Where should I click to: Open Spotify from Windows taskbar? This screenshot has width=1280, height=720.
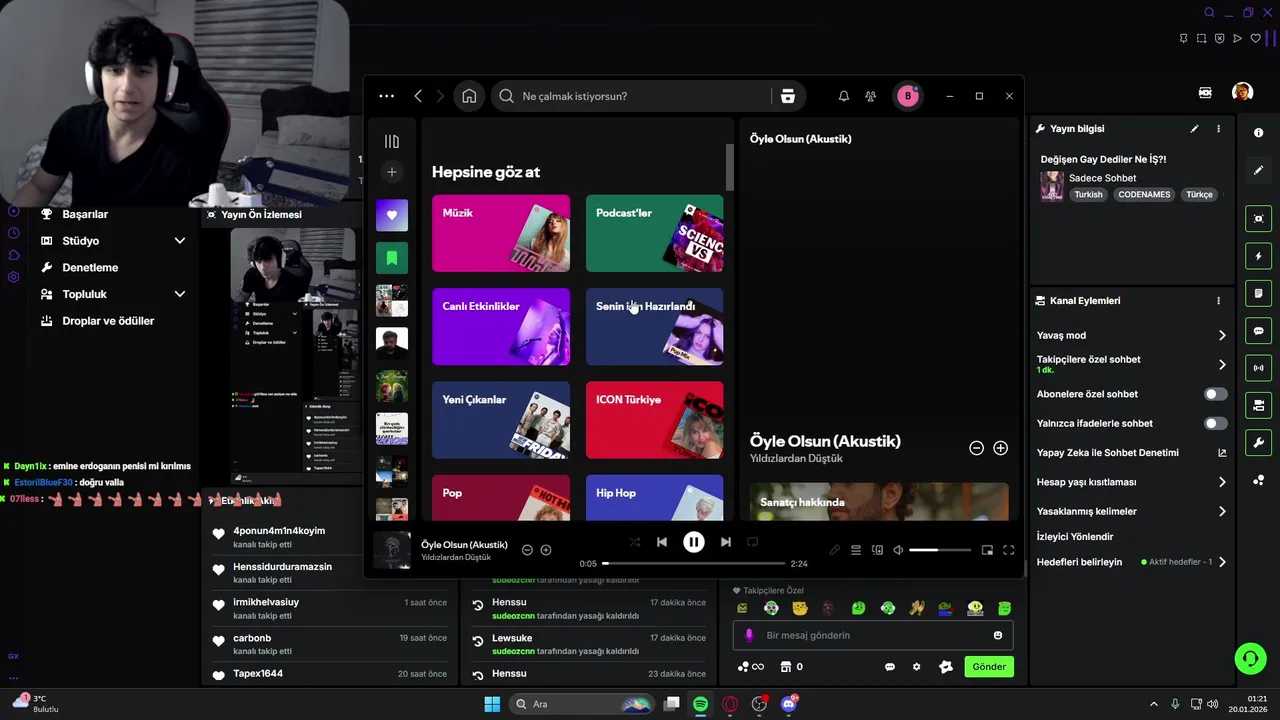coord(701,704)
